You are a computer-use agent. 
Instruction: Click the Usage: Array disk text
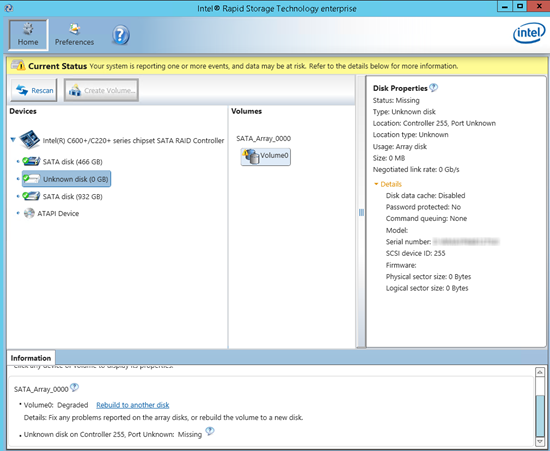pyautogui.click(x=400, y=147)
